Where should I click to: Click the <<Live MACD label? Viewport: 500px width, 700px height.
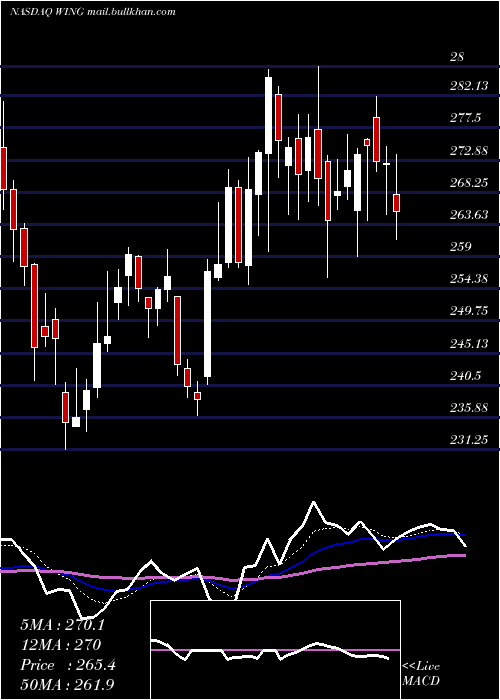click(421, 674)
